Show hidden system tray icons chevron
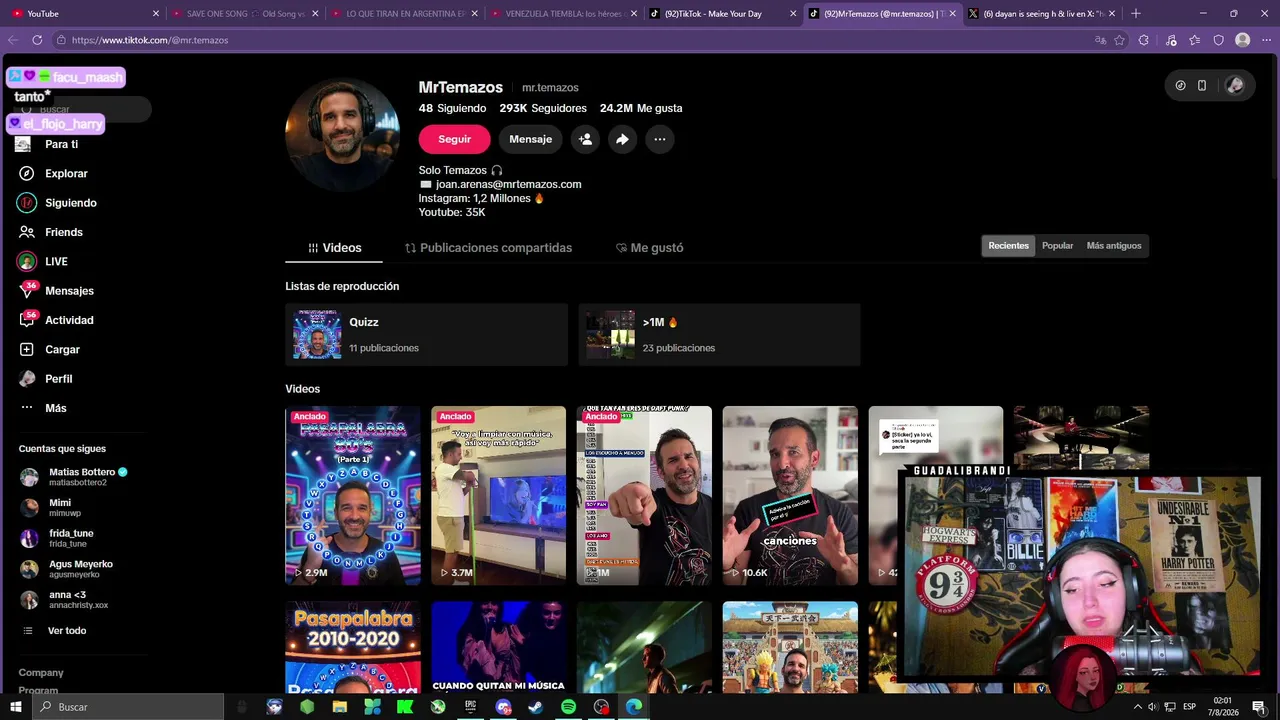The height and width of the screenshot is (720, 1280). [x=1137, y=707]
